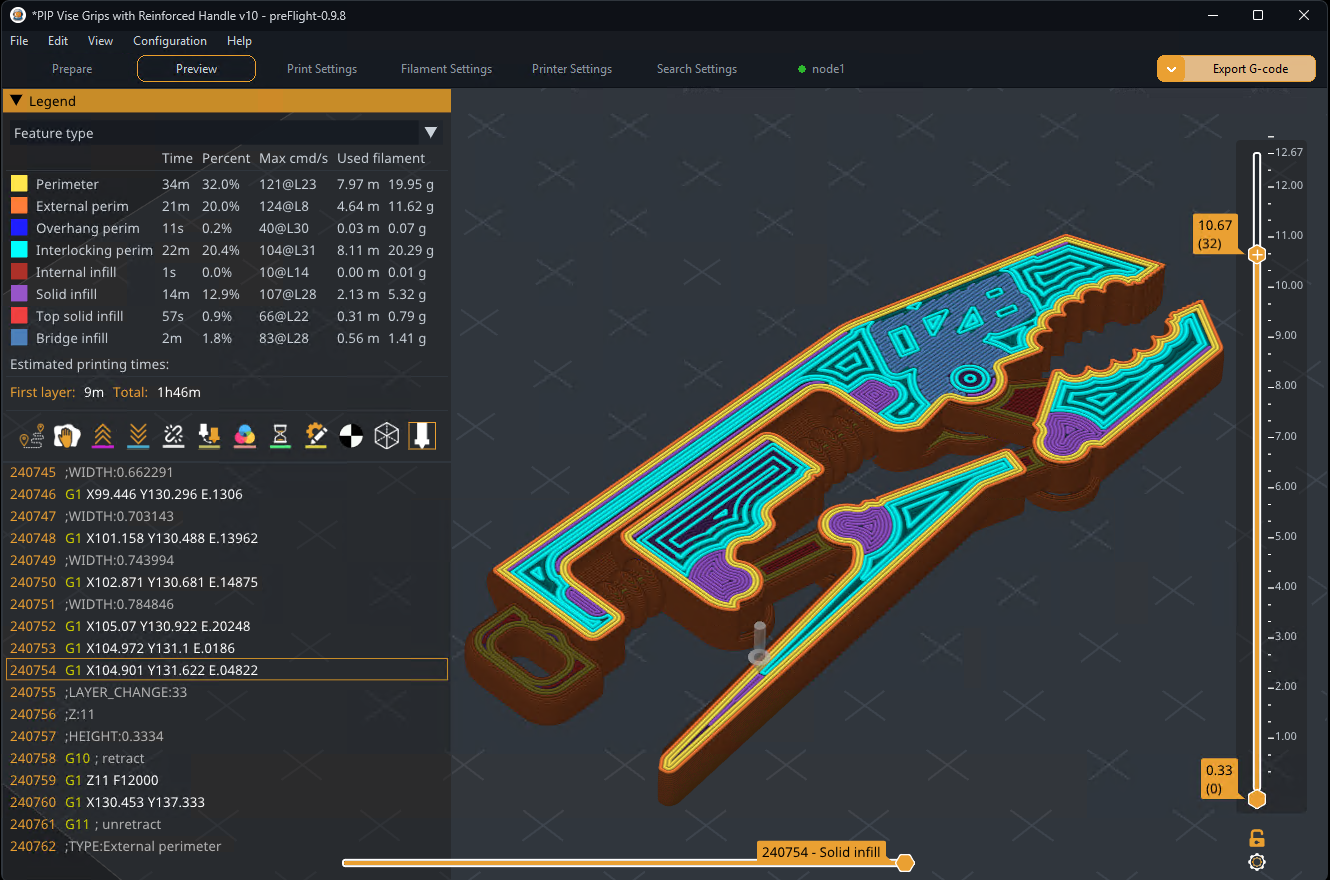Image resolution: width=1330 pixels, height=880 pixels.
Task: Click the Solid infill purple color swatch
Action: click(x=19, y=294)
